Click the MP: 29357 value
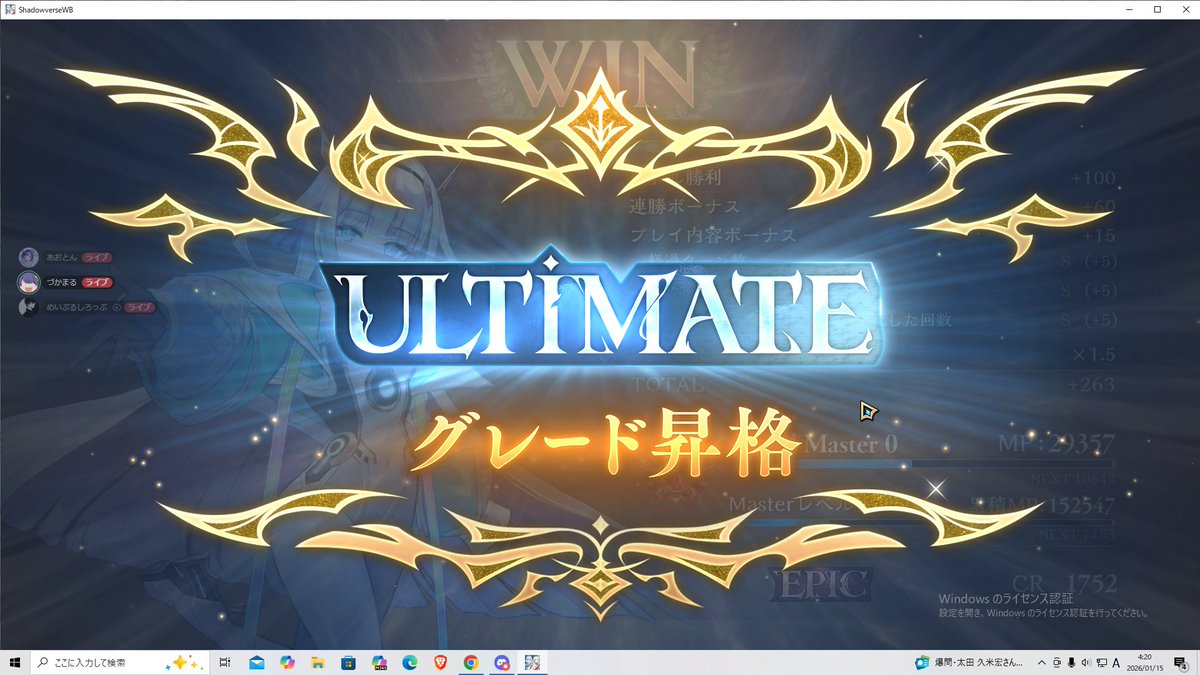 [1056, 443]
